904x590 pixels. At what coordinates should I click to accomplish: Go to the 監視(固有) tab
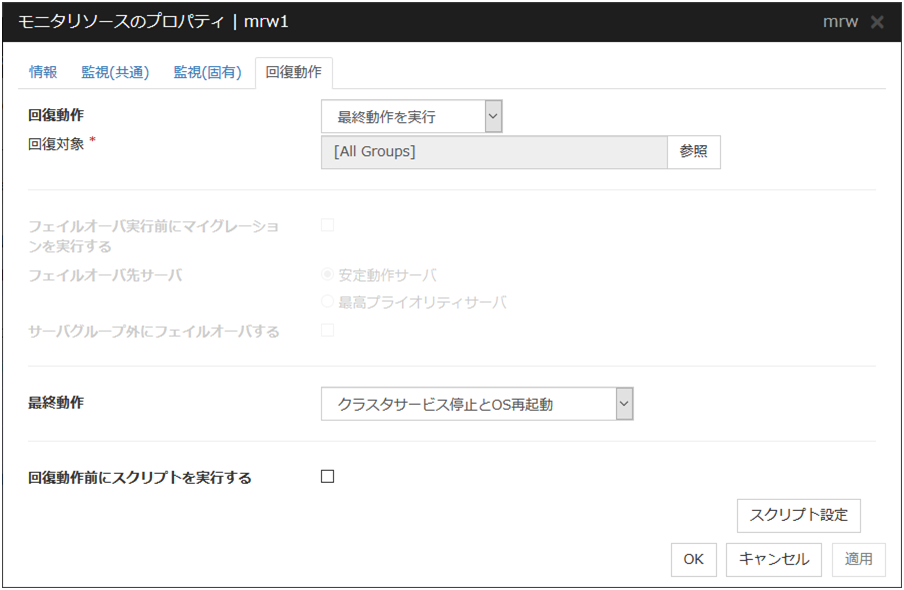coord(207,73)
